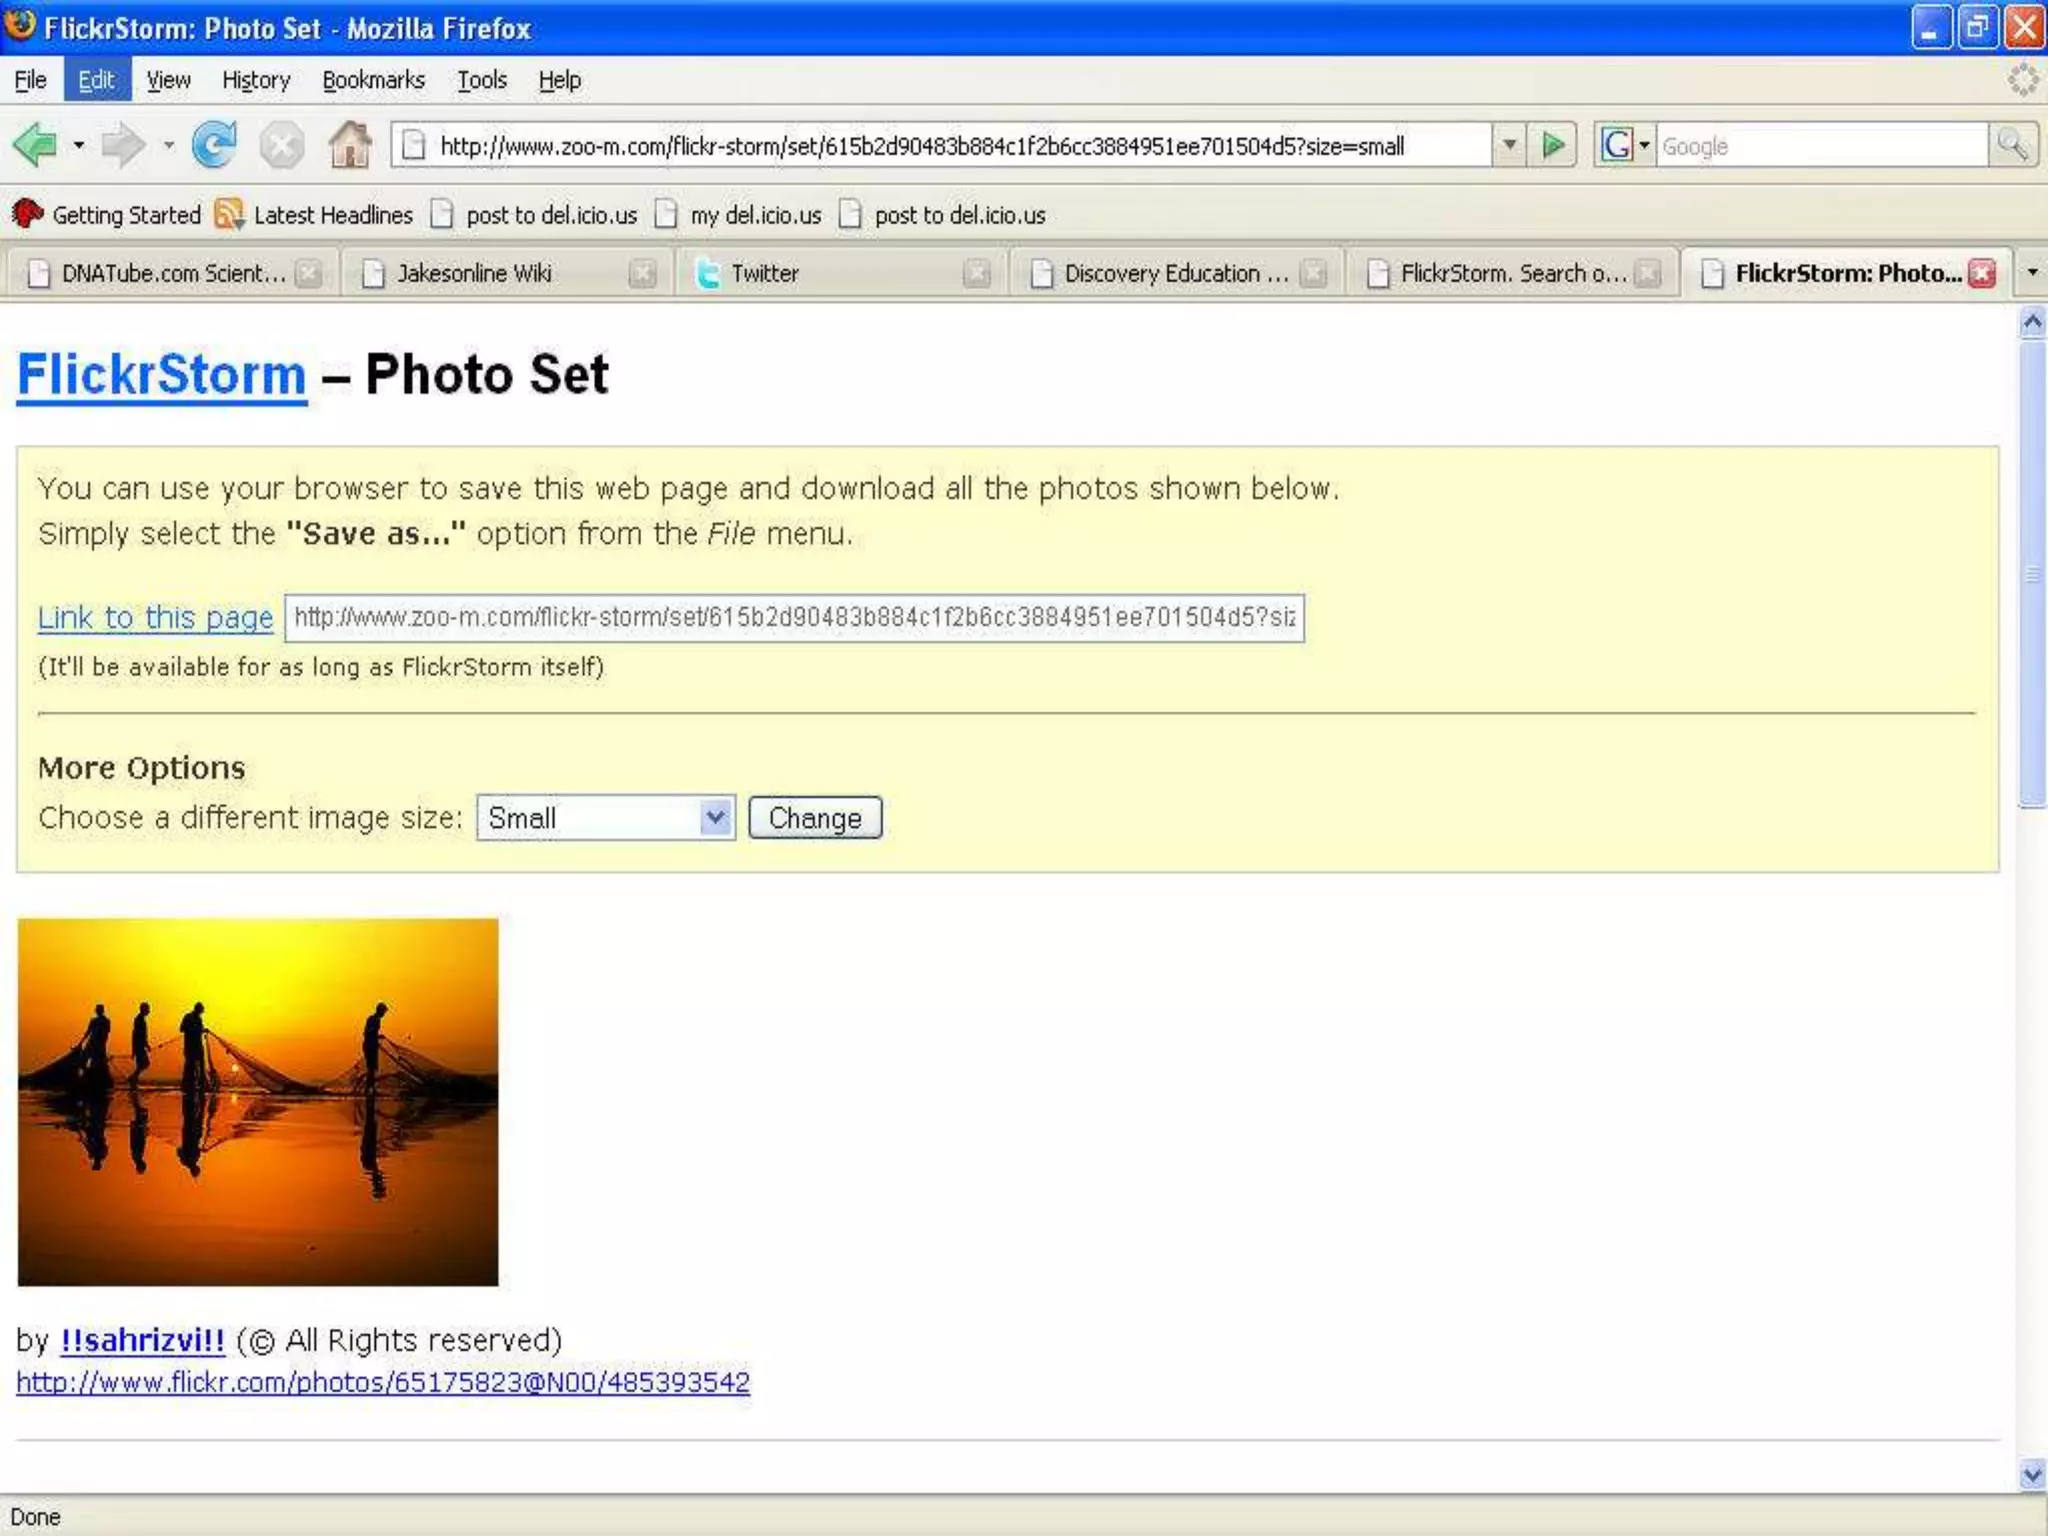This screenshot has height=1536, width=2048.
Task: Open the list all tabs dropdown
Action: pos(2032,272)
